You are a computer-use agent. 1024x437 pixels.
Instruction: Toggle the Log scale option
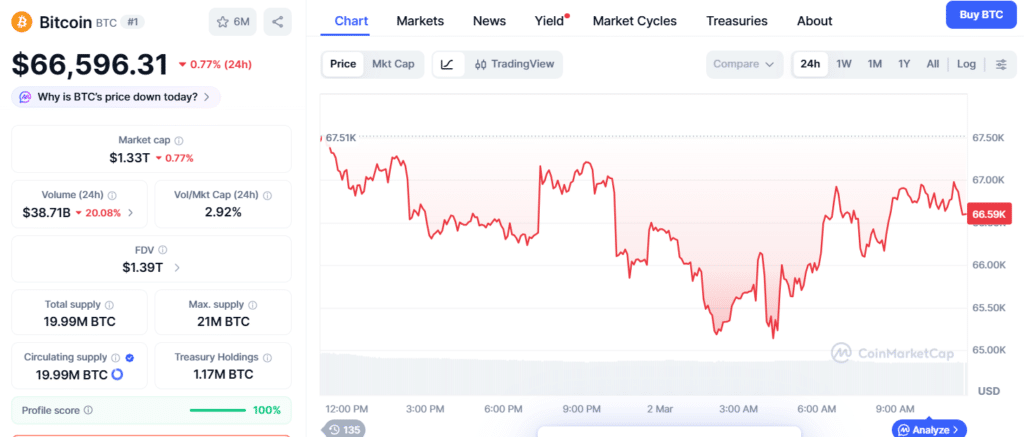point(966,64)
